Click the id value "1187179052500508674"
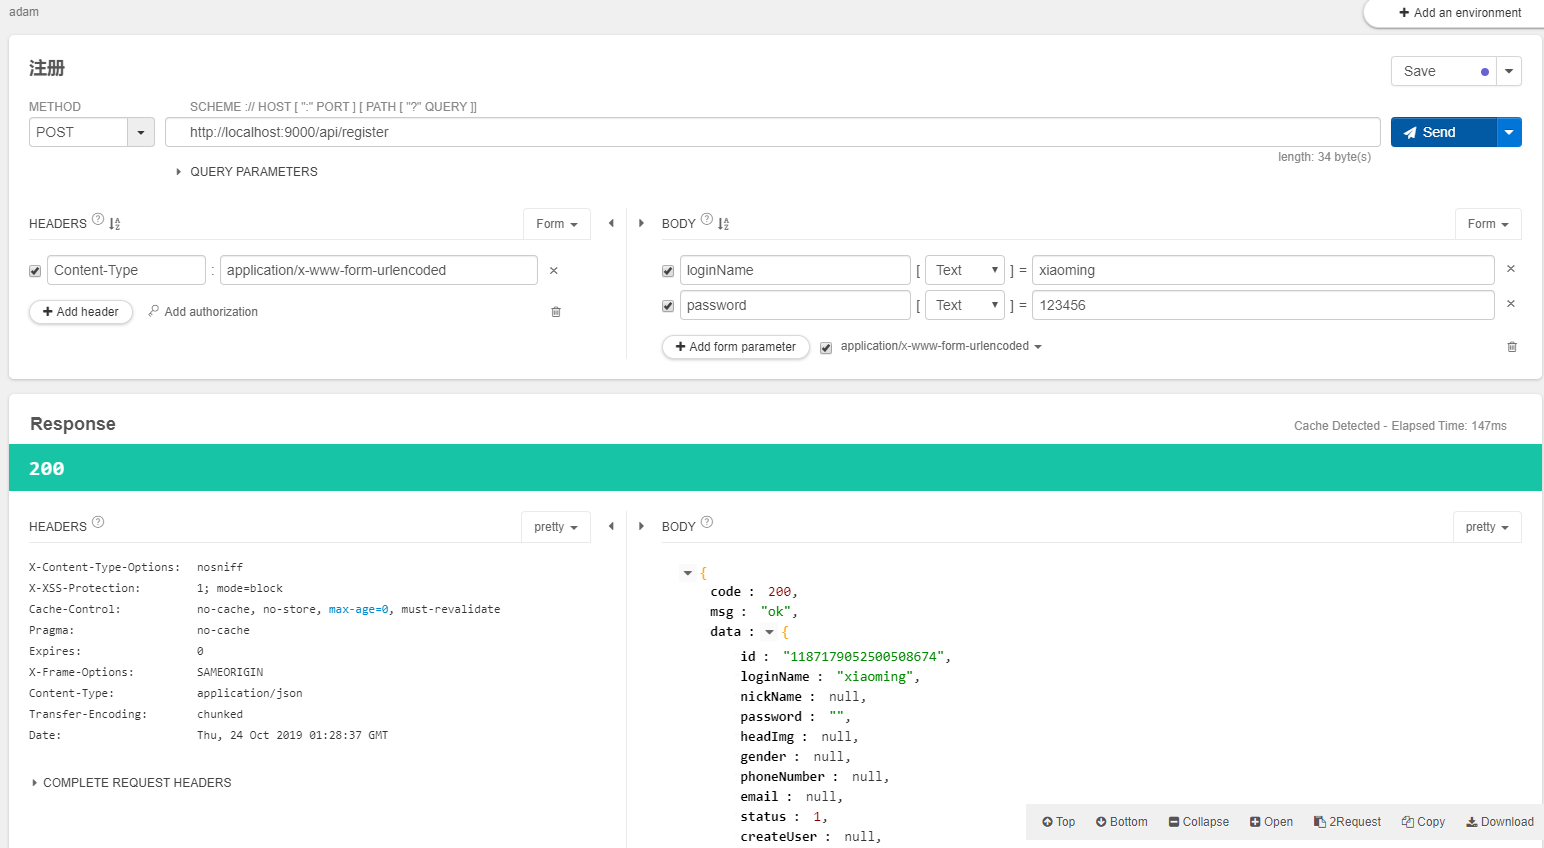Viewport: 1544px width, 848px height. pos(864,657)
